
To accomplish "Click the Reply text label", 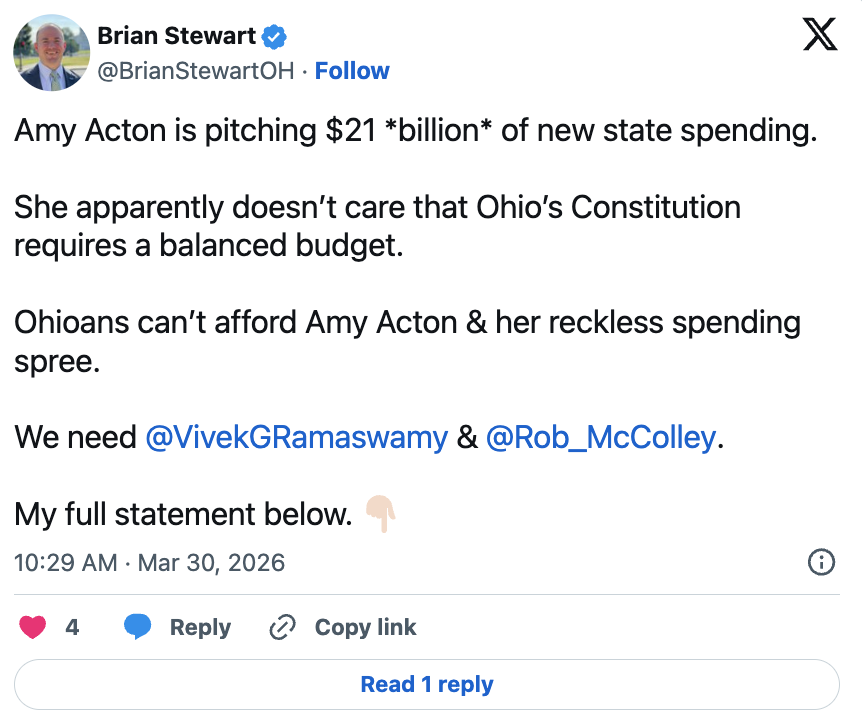I will 200,626.
